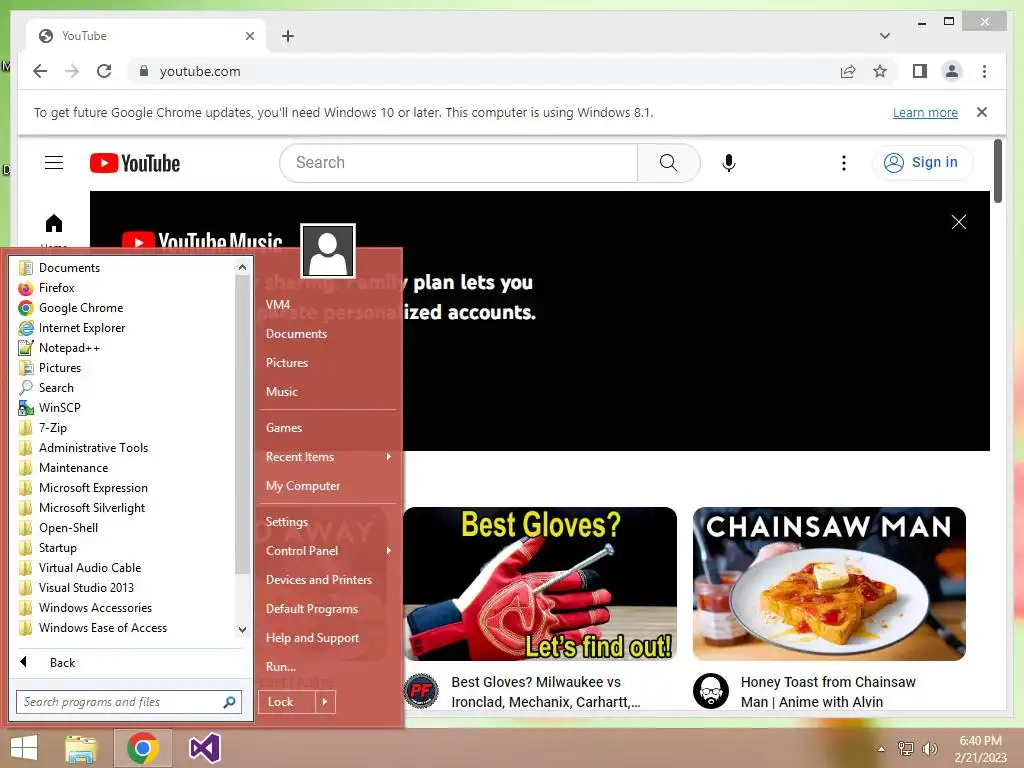
Task: Bookmark this tab with star icon
Action: (x=880, y=71)
